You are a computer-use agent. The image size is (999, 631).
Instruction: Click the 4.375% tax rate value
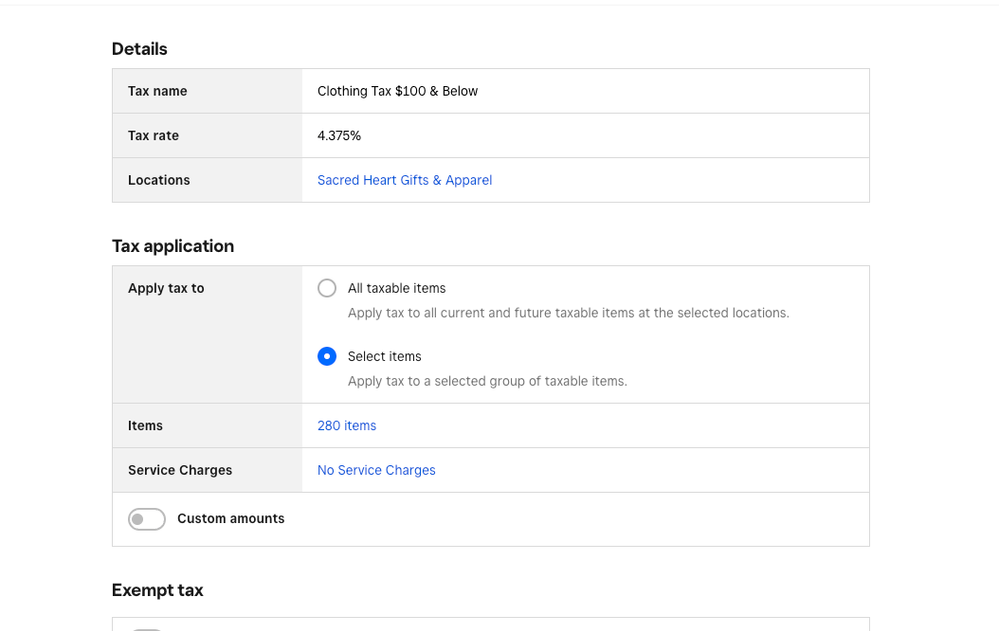[338, 136]
